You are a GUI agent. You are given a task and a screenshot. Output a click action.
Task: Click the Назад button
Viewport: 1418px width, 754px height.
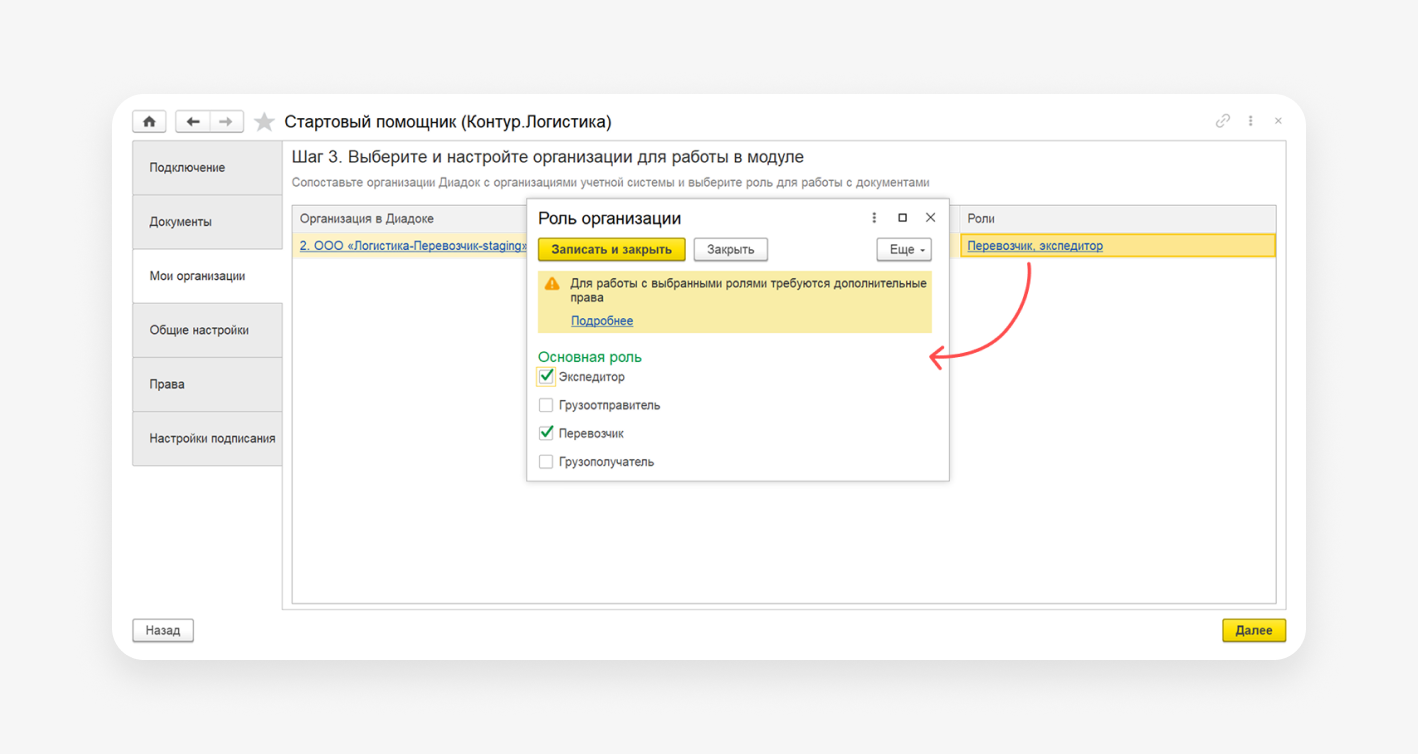[x=163, y=631]
